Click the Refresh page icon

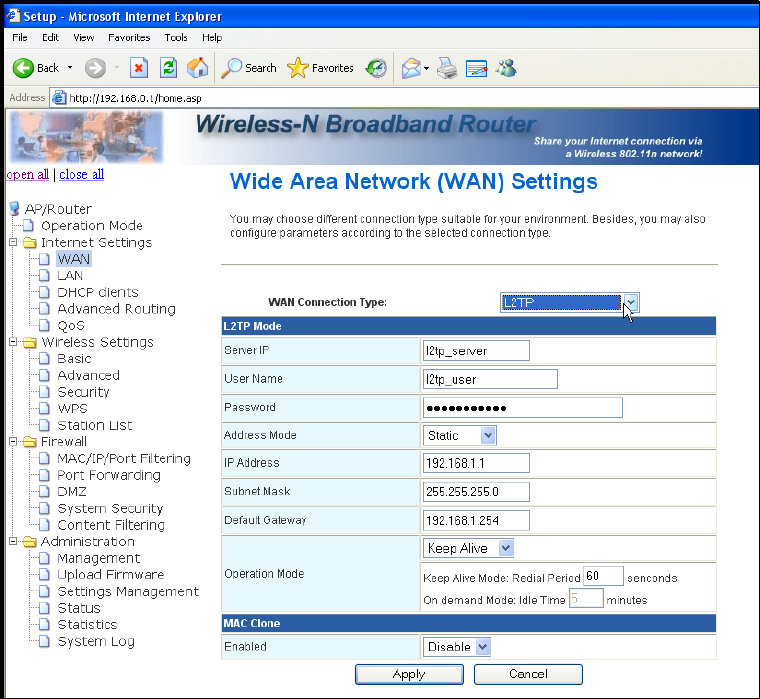click(x=168, y=68)
